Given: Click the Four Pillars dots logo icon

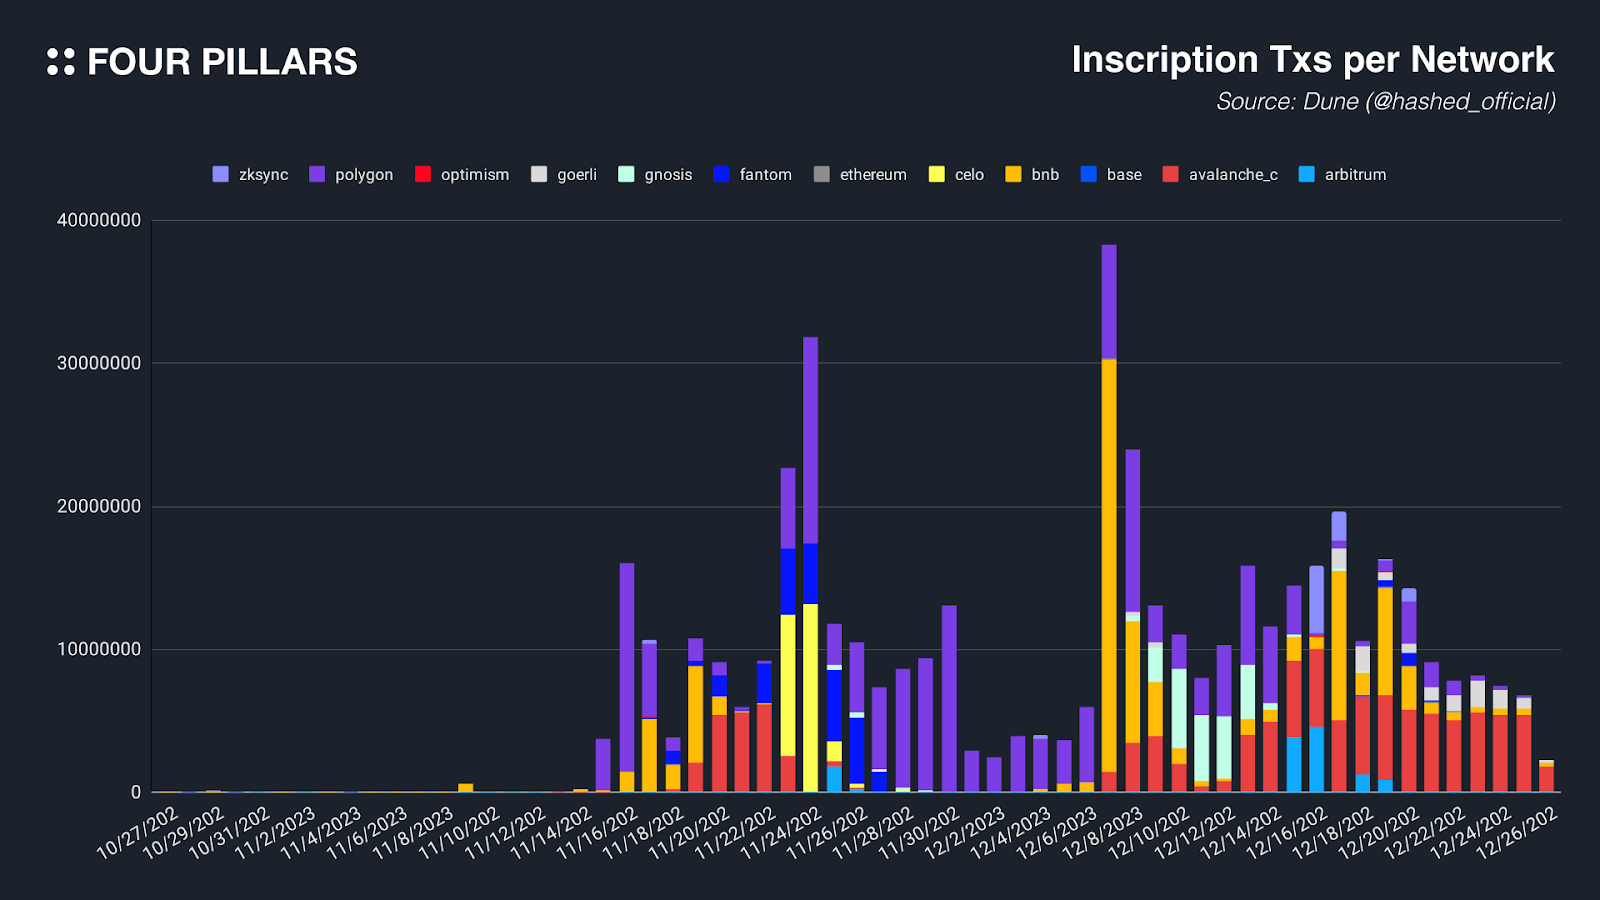Looking at the screenshot, I should (61, 62).
